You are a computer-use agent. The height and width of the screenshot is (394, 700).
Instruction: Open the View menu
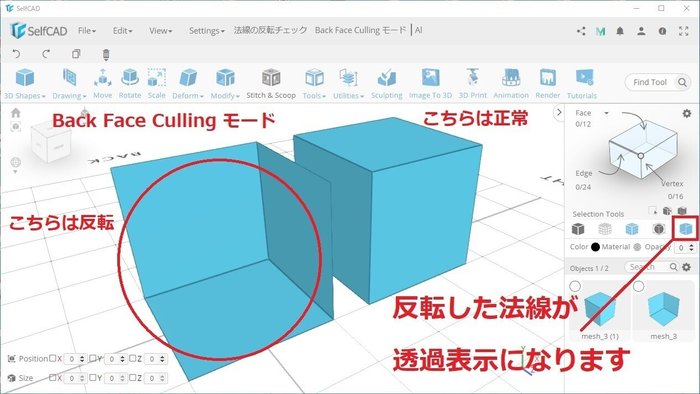(x=160, y=31)
